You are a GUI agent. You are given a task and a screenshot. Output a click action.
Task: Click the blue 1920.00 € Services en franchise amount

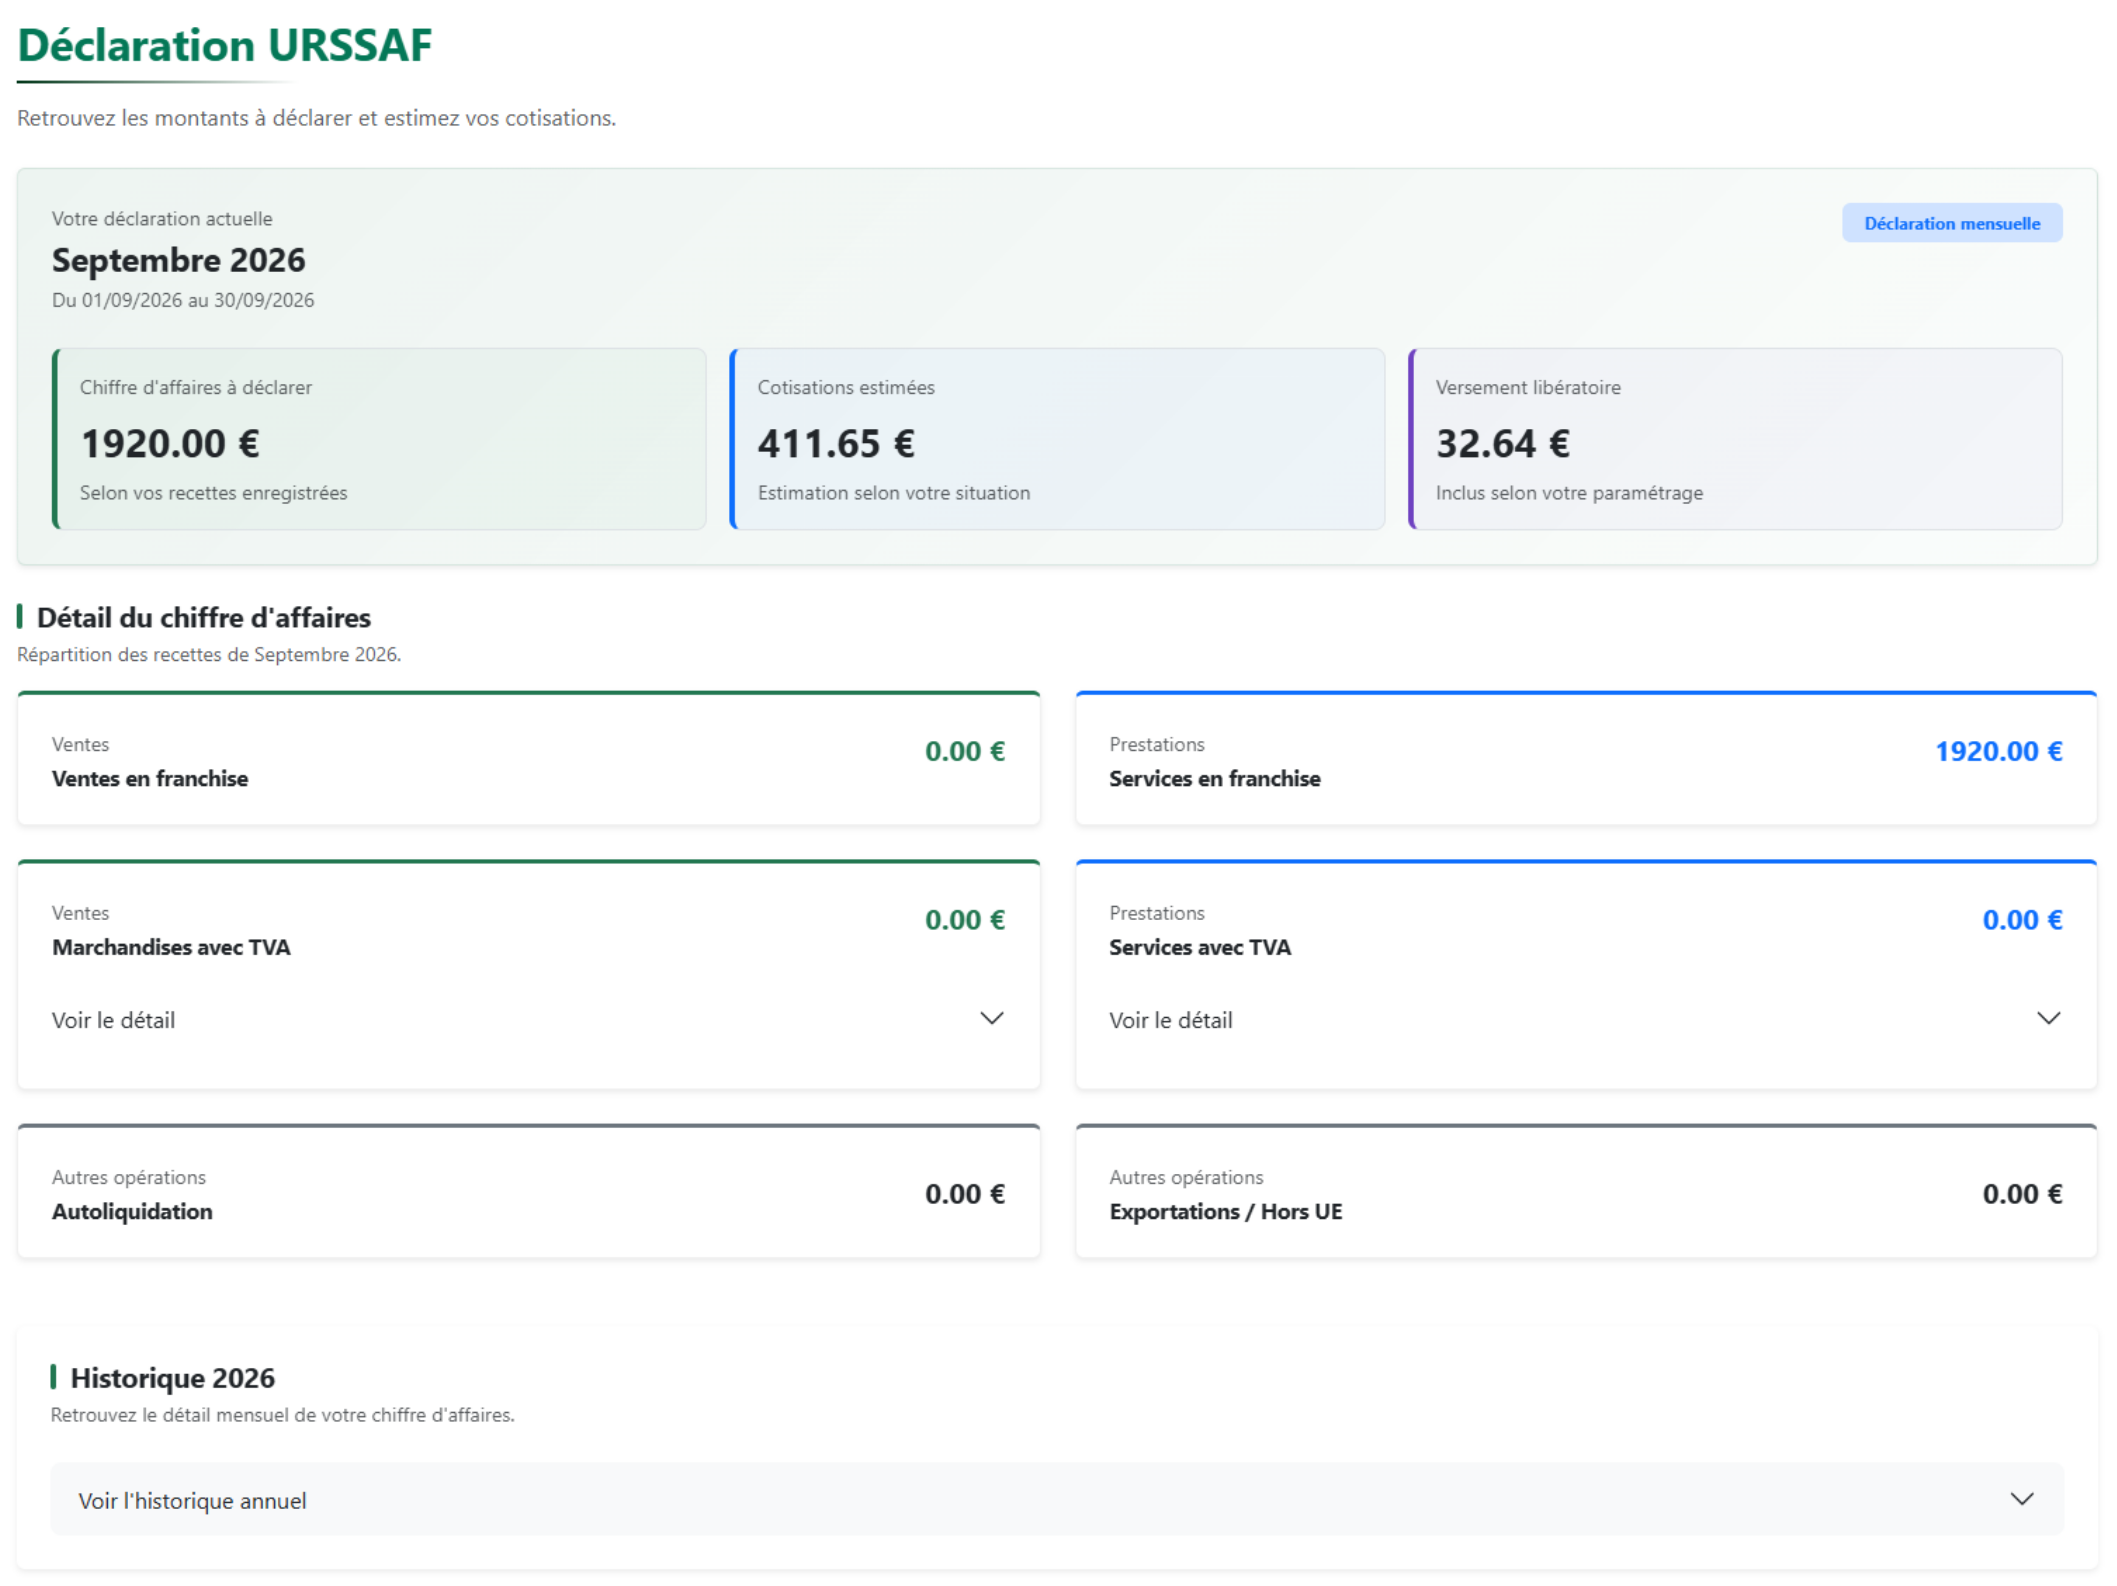(1999, 751)
